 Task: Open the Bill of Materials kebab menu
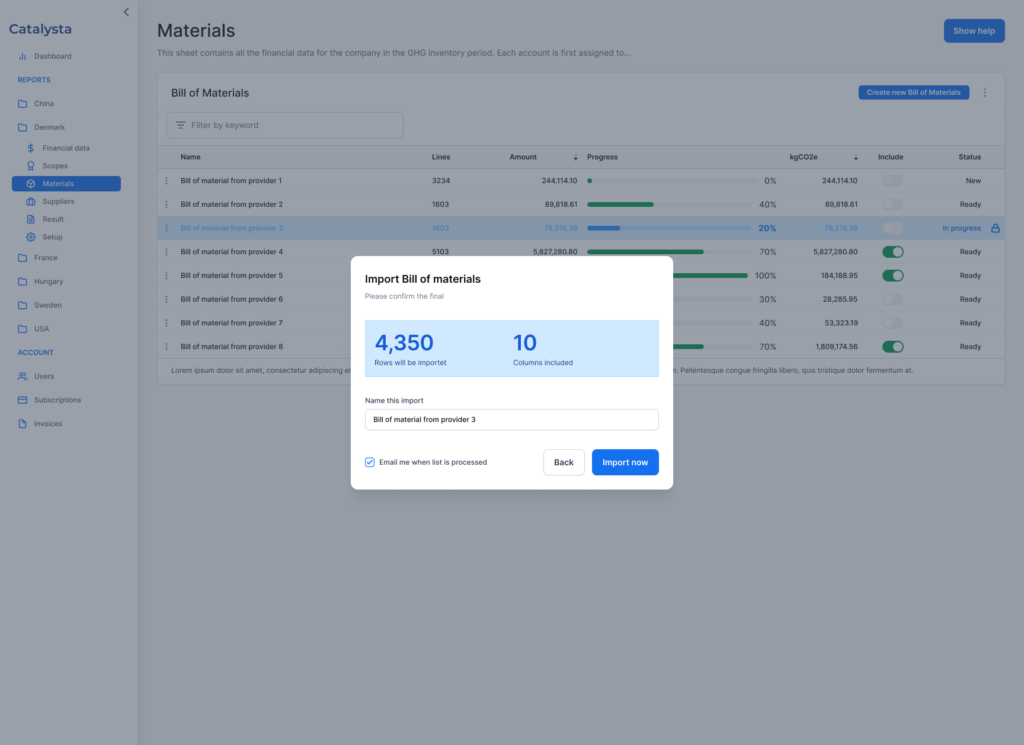coord(984,93)
